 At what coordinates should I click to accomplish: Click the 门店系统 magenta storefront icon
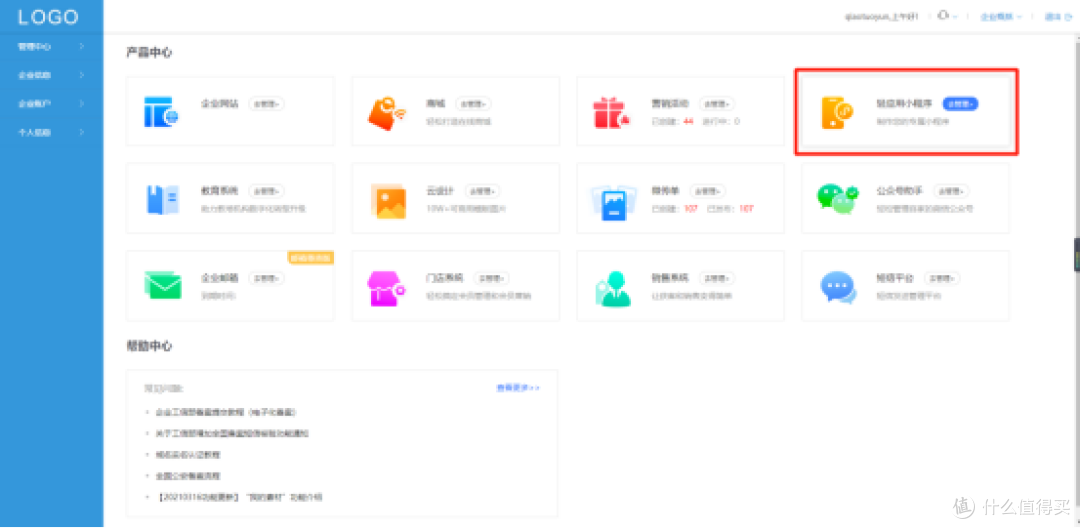[x=387, y=287]
